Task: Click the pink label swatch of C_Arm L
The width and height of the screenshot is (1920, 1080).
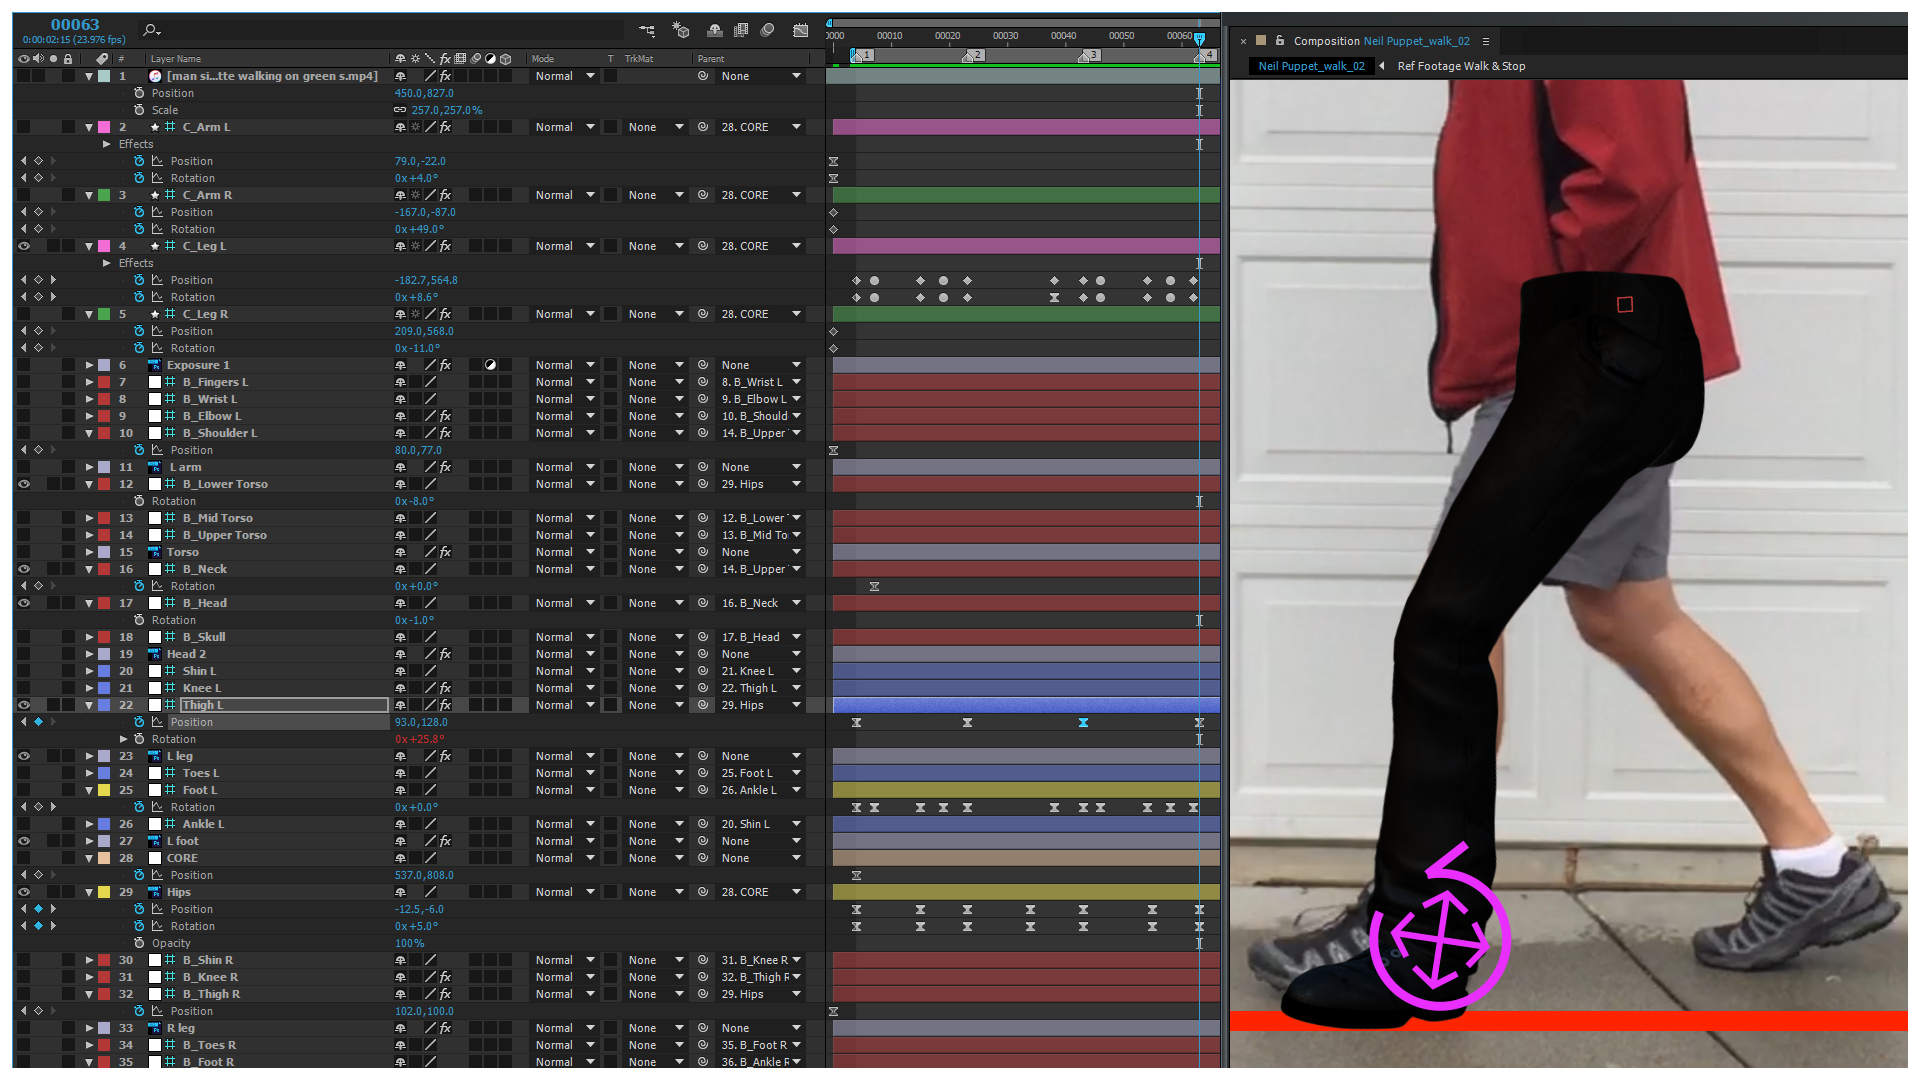Action: point(104,127)
